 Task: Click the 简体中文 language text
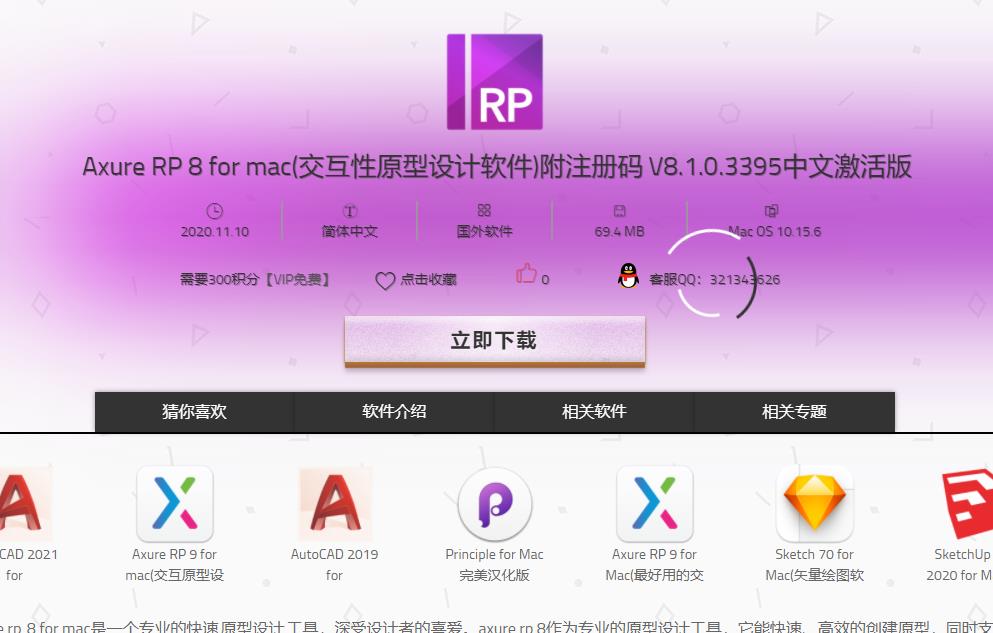click(350, 232)
